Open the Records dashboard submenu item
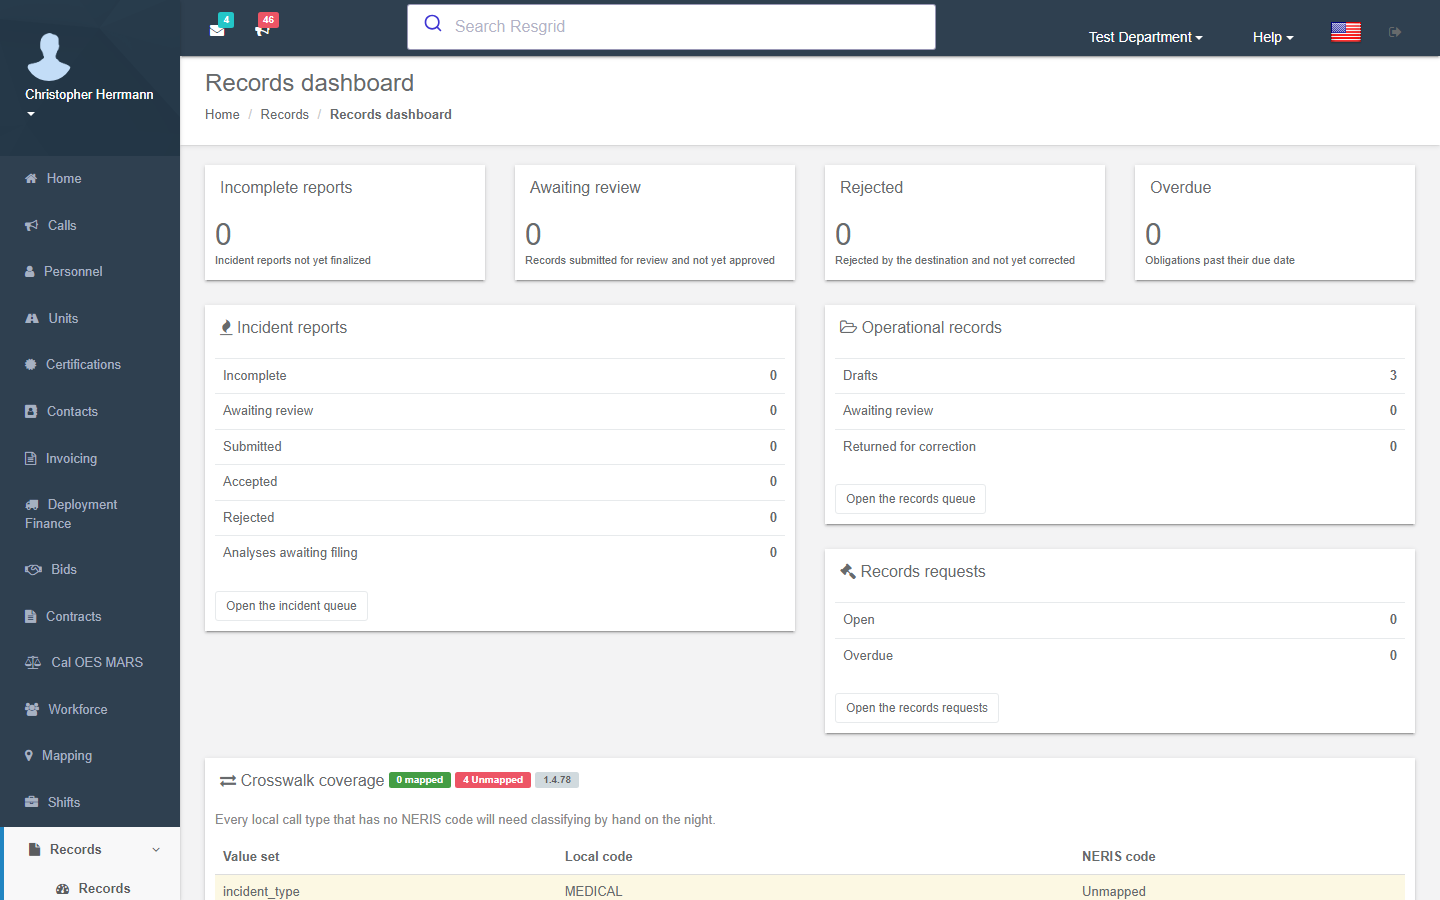Screen dimensions: 1440x900 (93, 888)
